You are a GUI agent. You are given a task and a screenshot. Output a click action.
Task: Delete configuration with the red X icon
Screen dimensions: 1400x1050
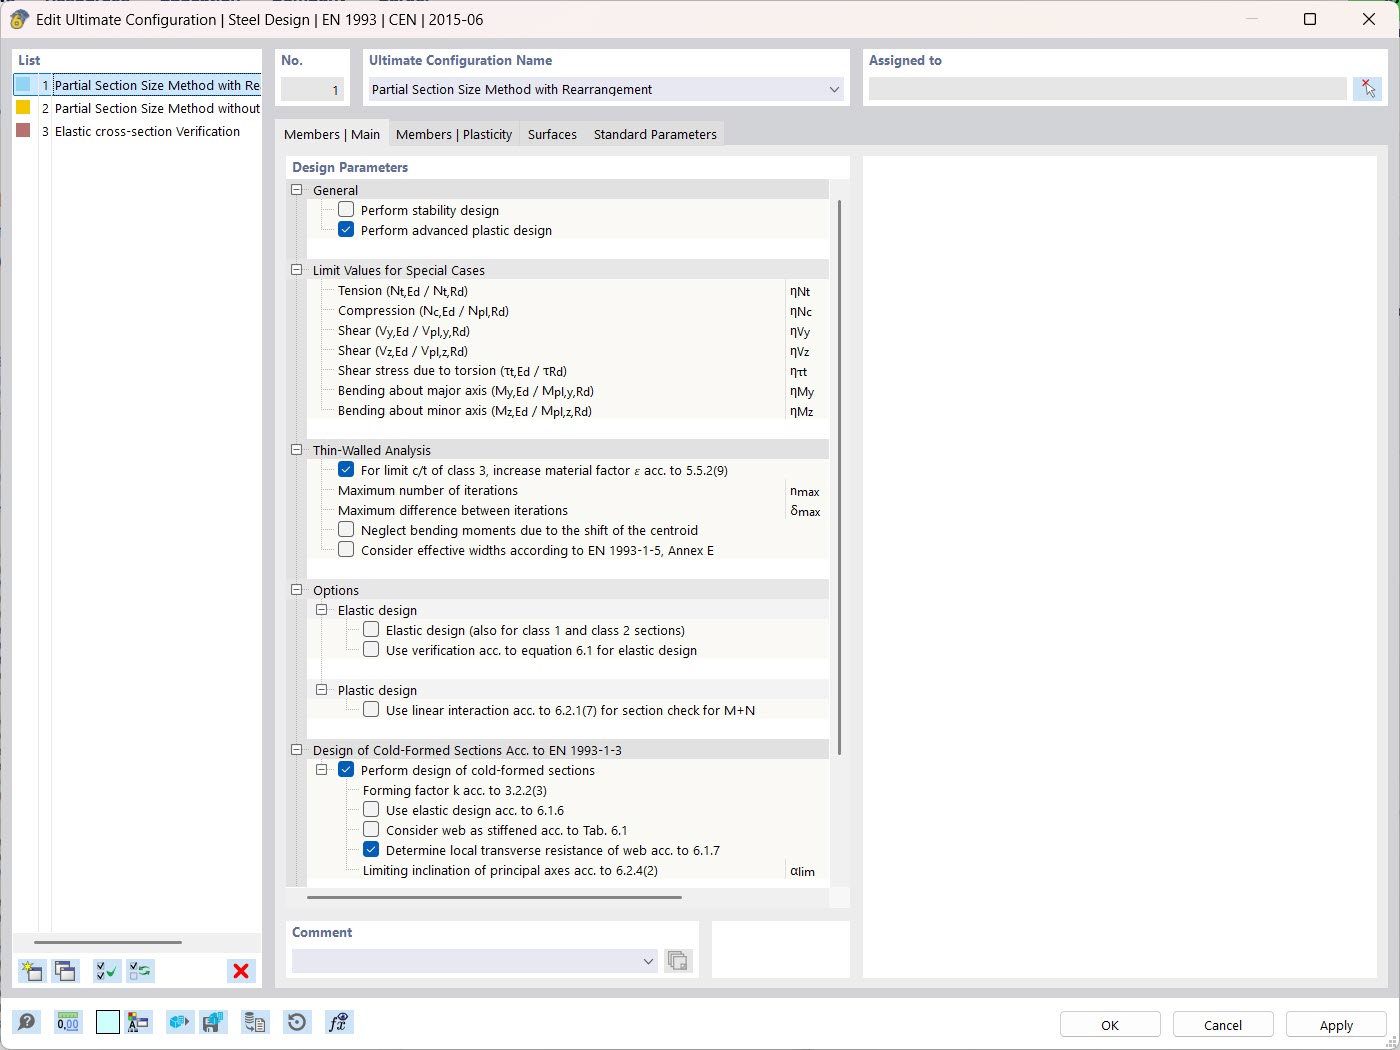(240, 971)
